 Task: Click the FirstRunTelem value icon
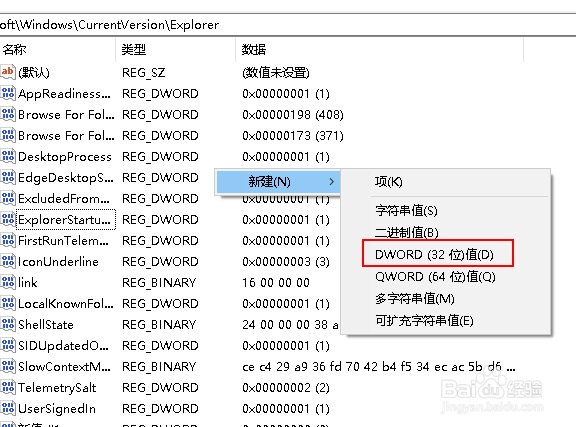tap(8, 240)
